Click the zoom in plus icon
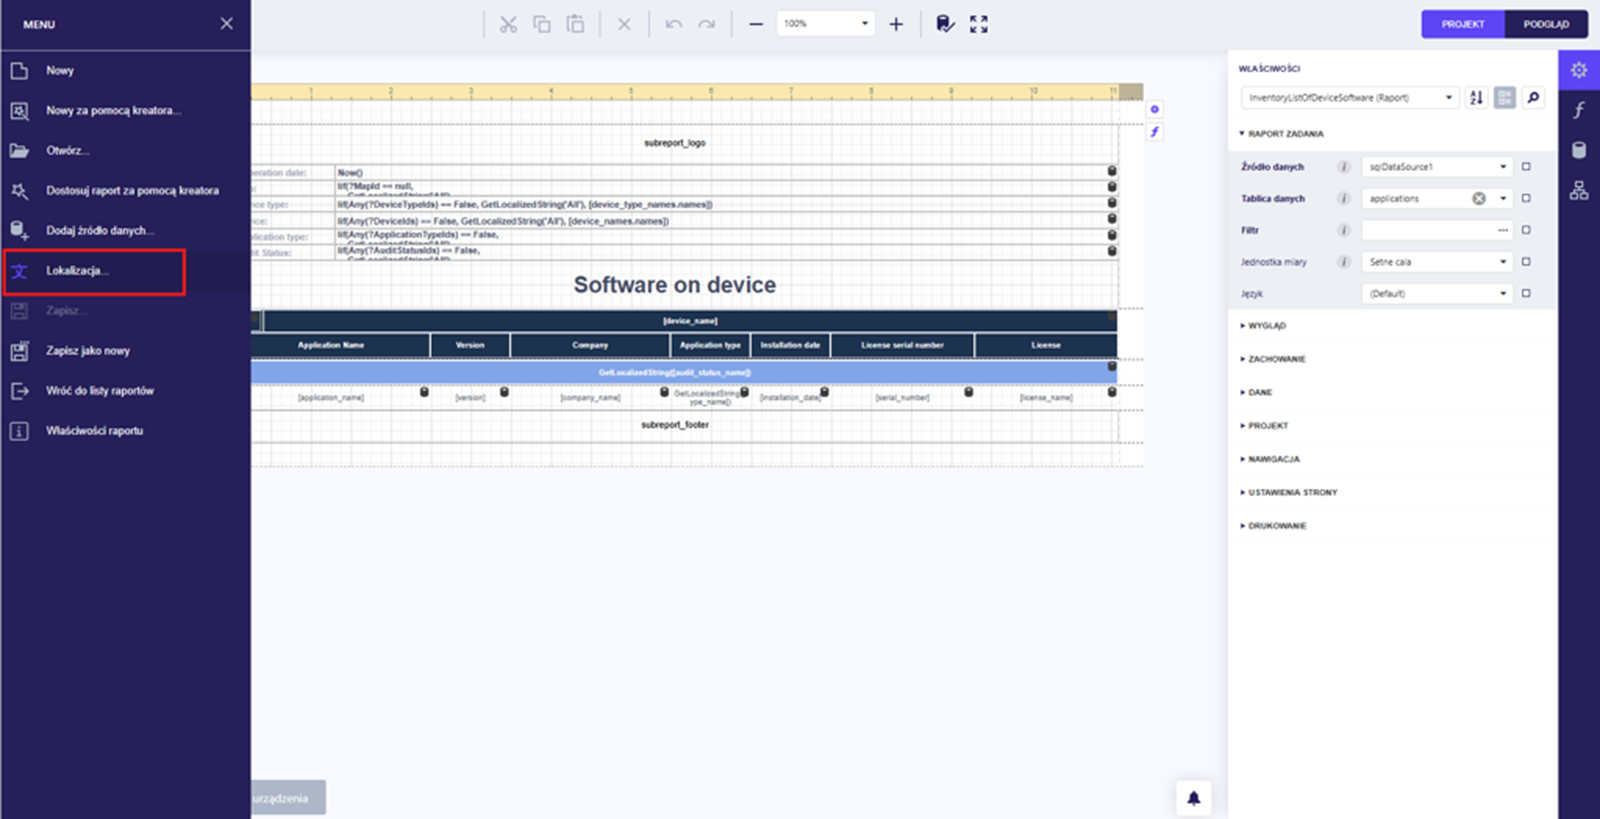 [x=896, y=24]
